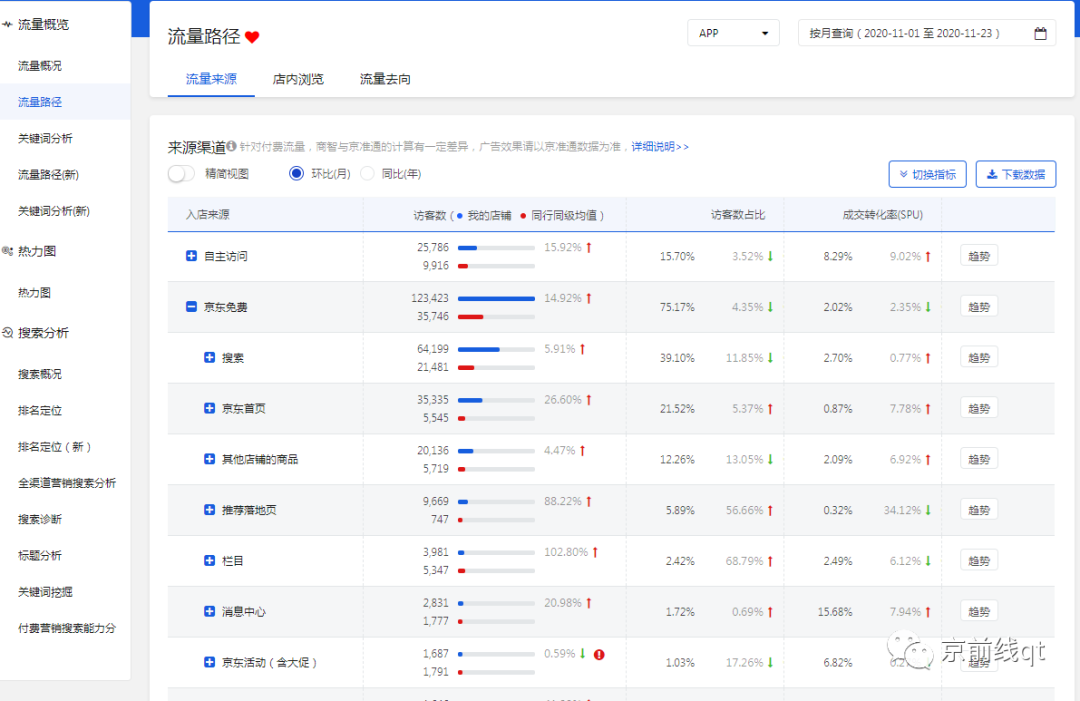Screen dimensions: 1080x701
Task: Click the 15.68% conversion rate value
Action: (x=835, y=611)
